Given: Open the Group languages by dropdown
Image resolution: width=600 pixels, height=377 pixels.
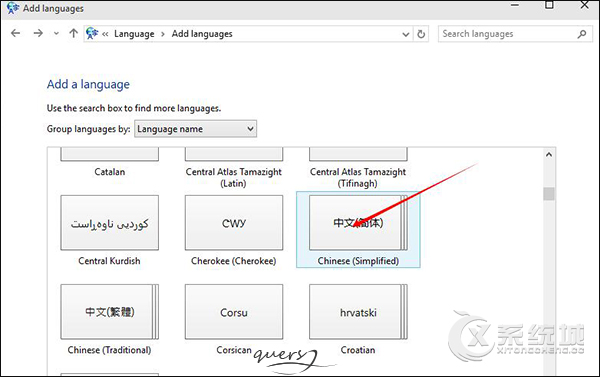Looking at the screenshot, I should point(196,129).
